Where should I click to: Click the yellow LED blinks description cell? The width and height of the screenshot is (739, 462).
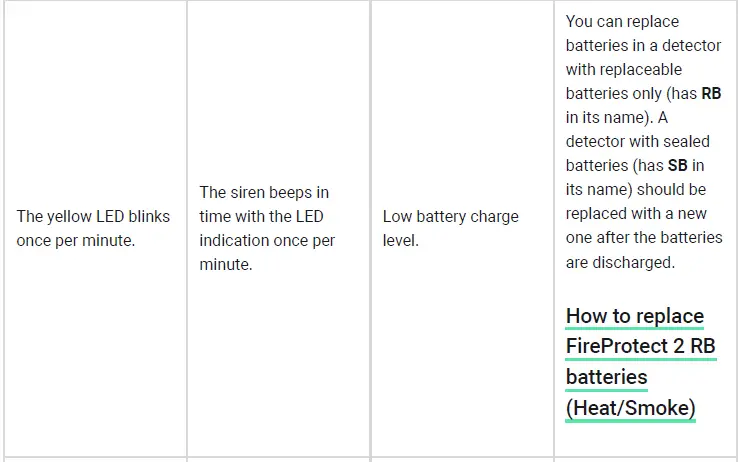(93, 229)
